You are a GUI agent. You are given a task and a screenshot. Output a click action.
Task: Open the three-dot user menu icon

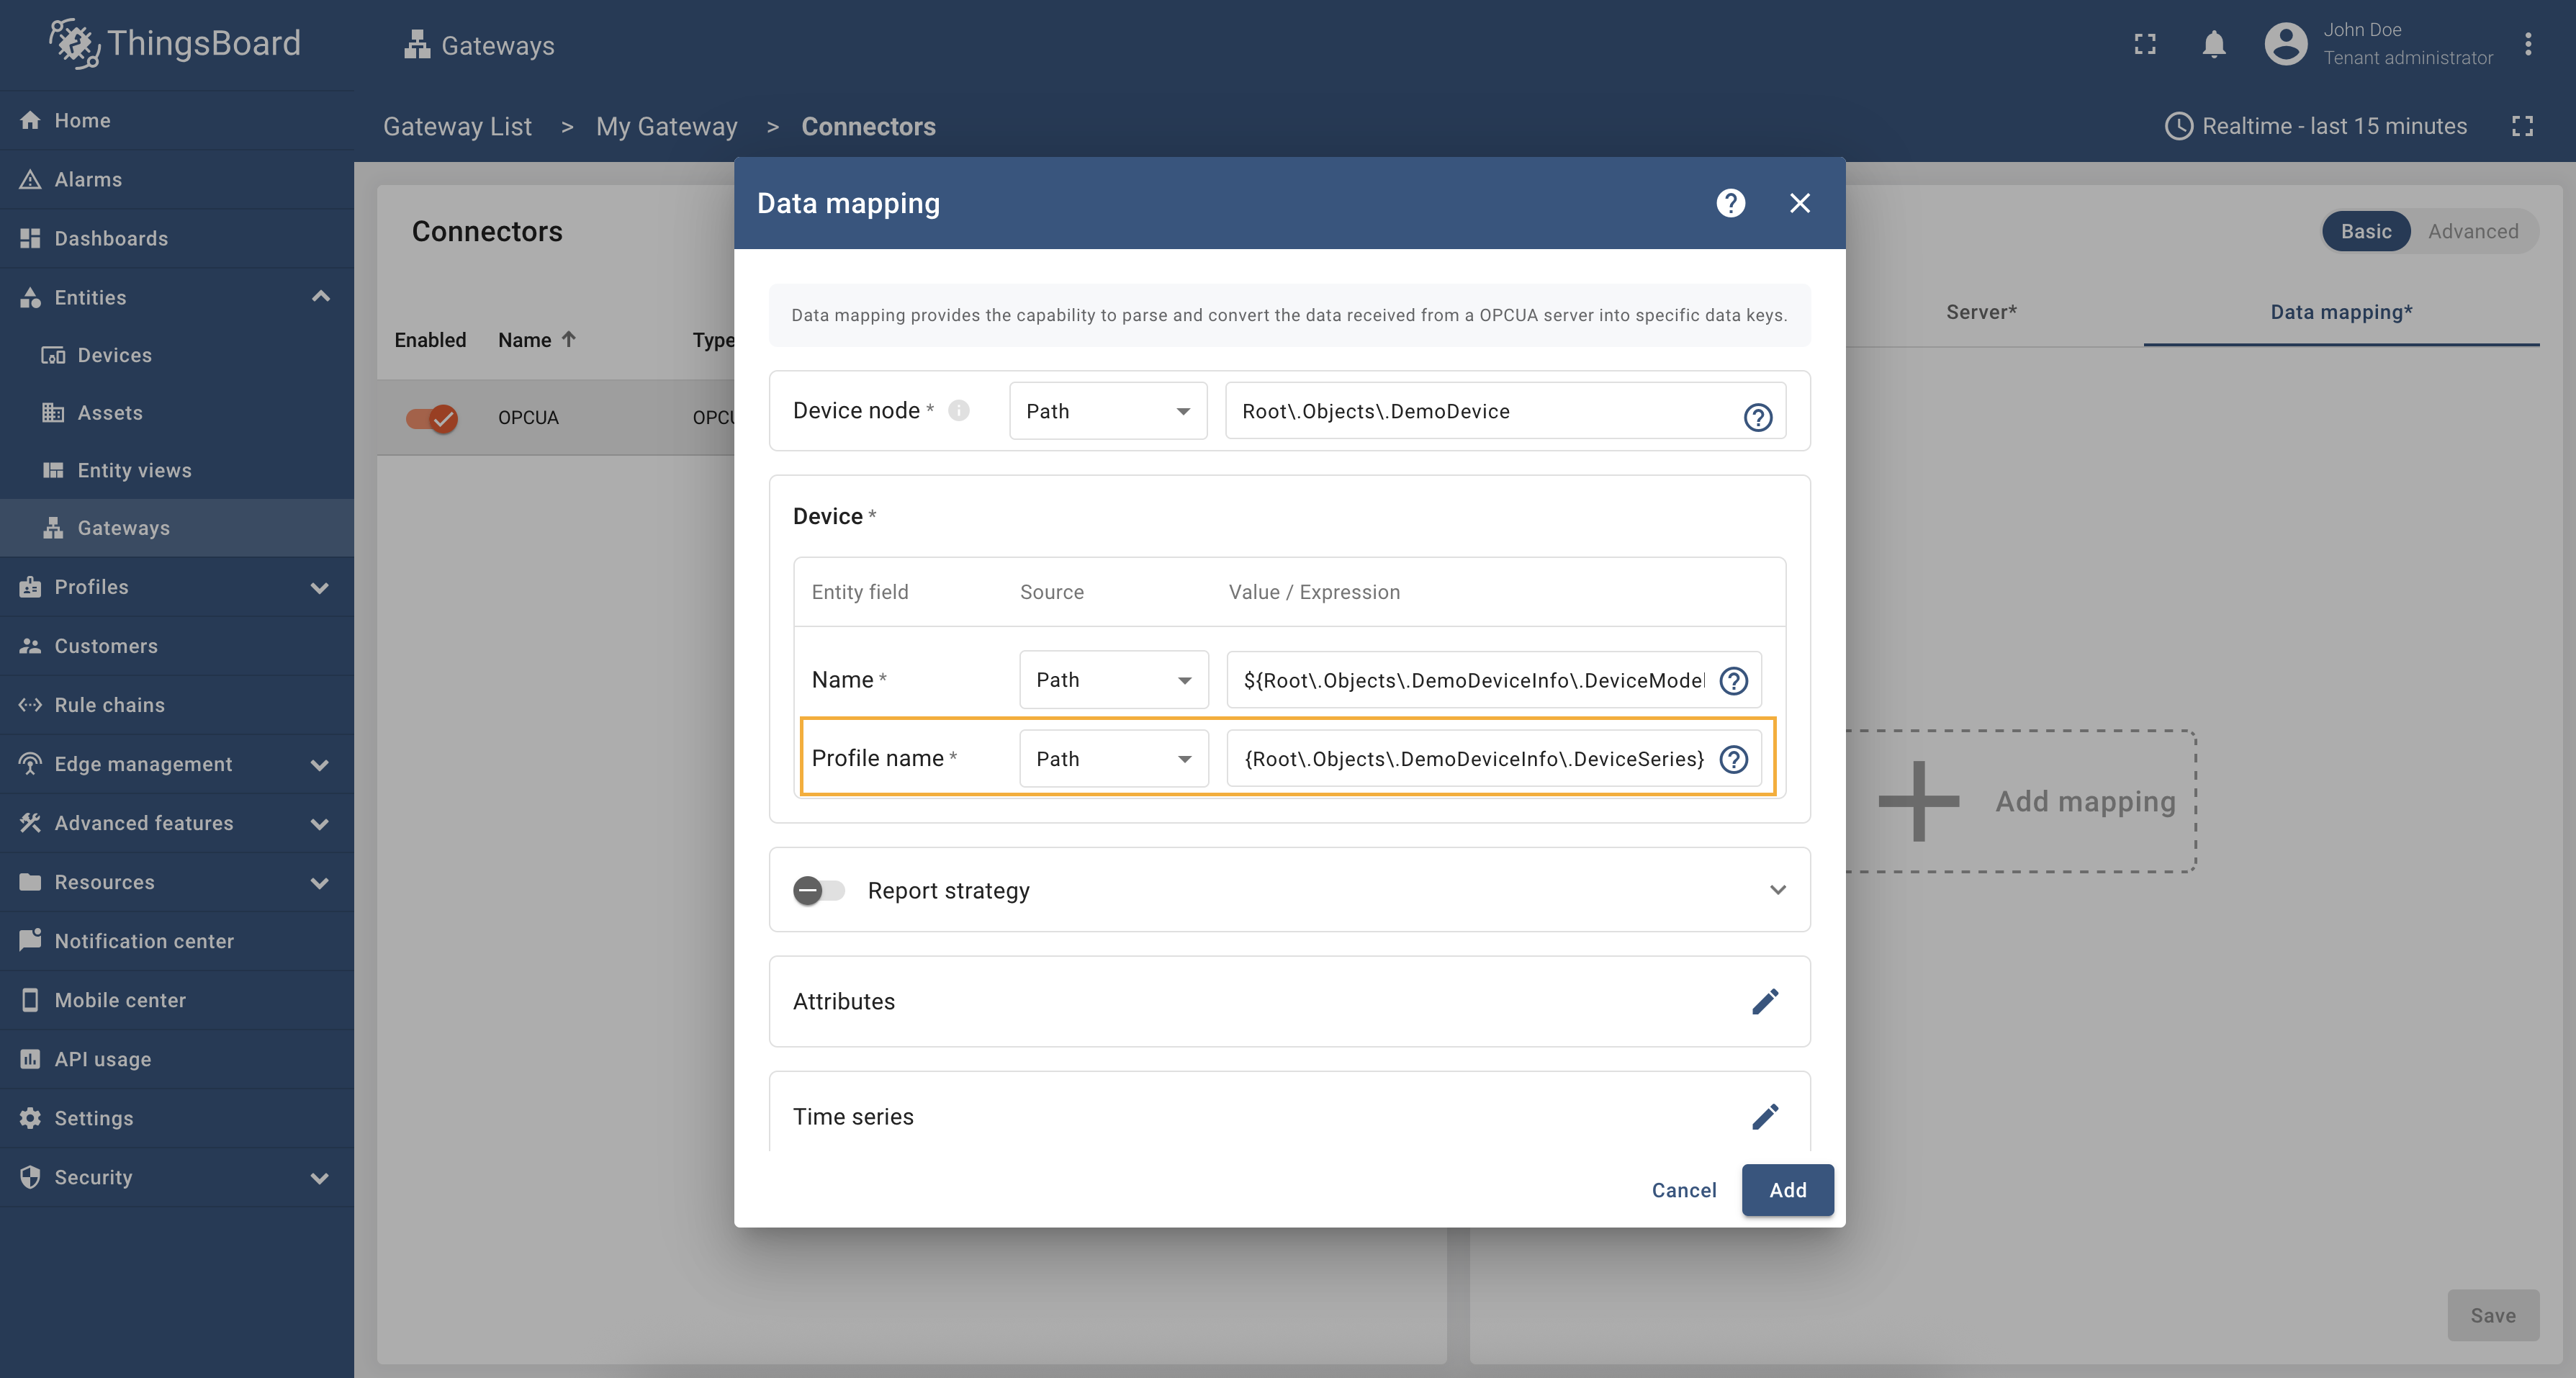pyautogui.click(x=2527, y=44)
